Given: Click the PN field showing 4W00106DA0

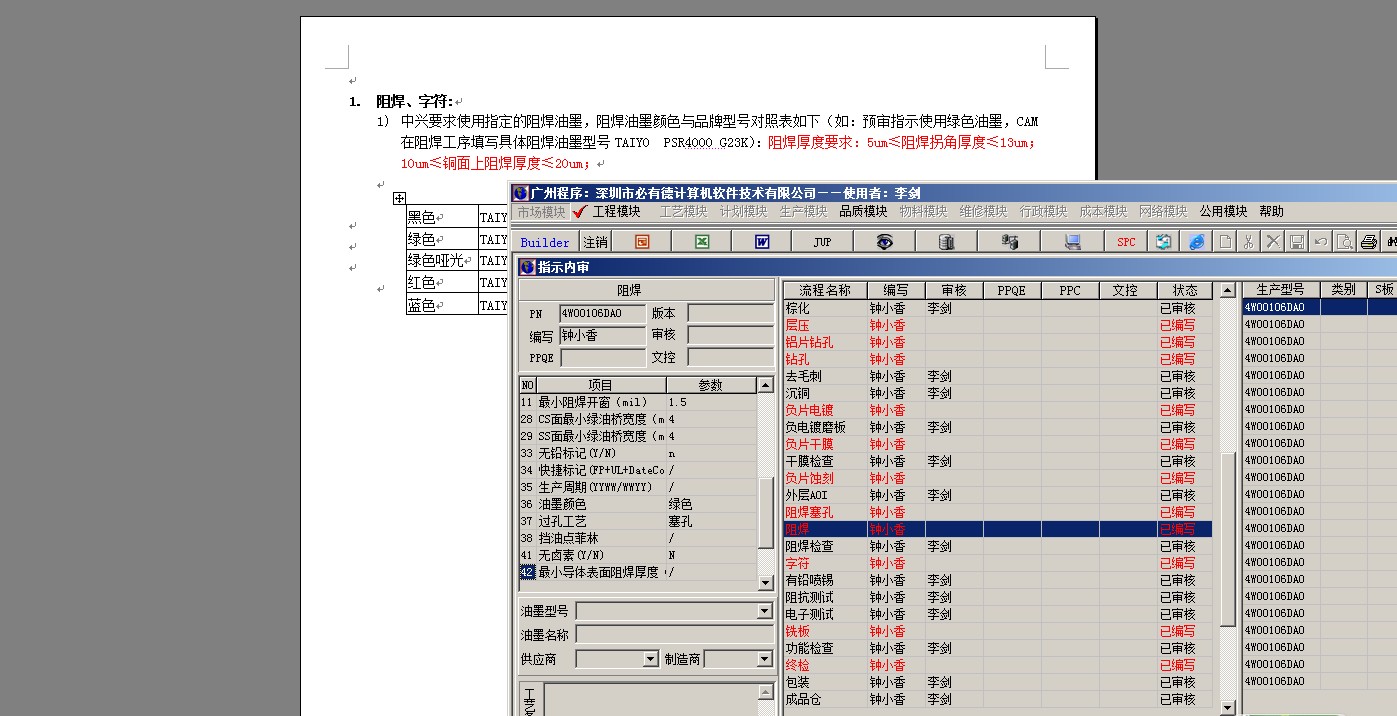Looking at the screenshot, I should 602,314.
